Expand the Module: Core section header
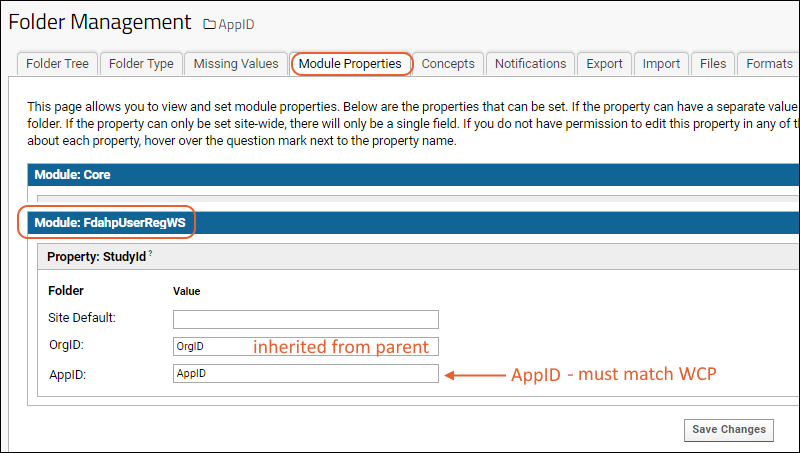800x453 pixels. pyautogui.click(x=72, y=174)
